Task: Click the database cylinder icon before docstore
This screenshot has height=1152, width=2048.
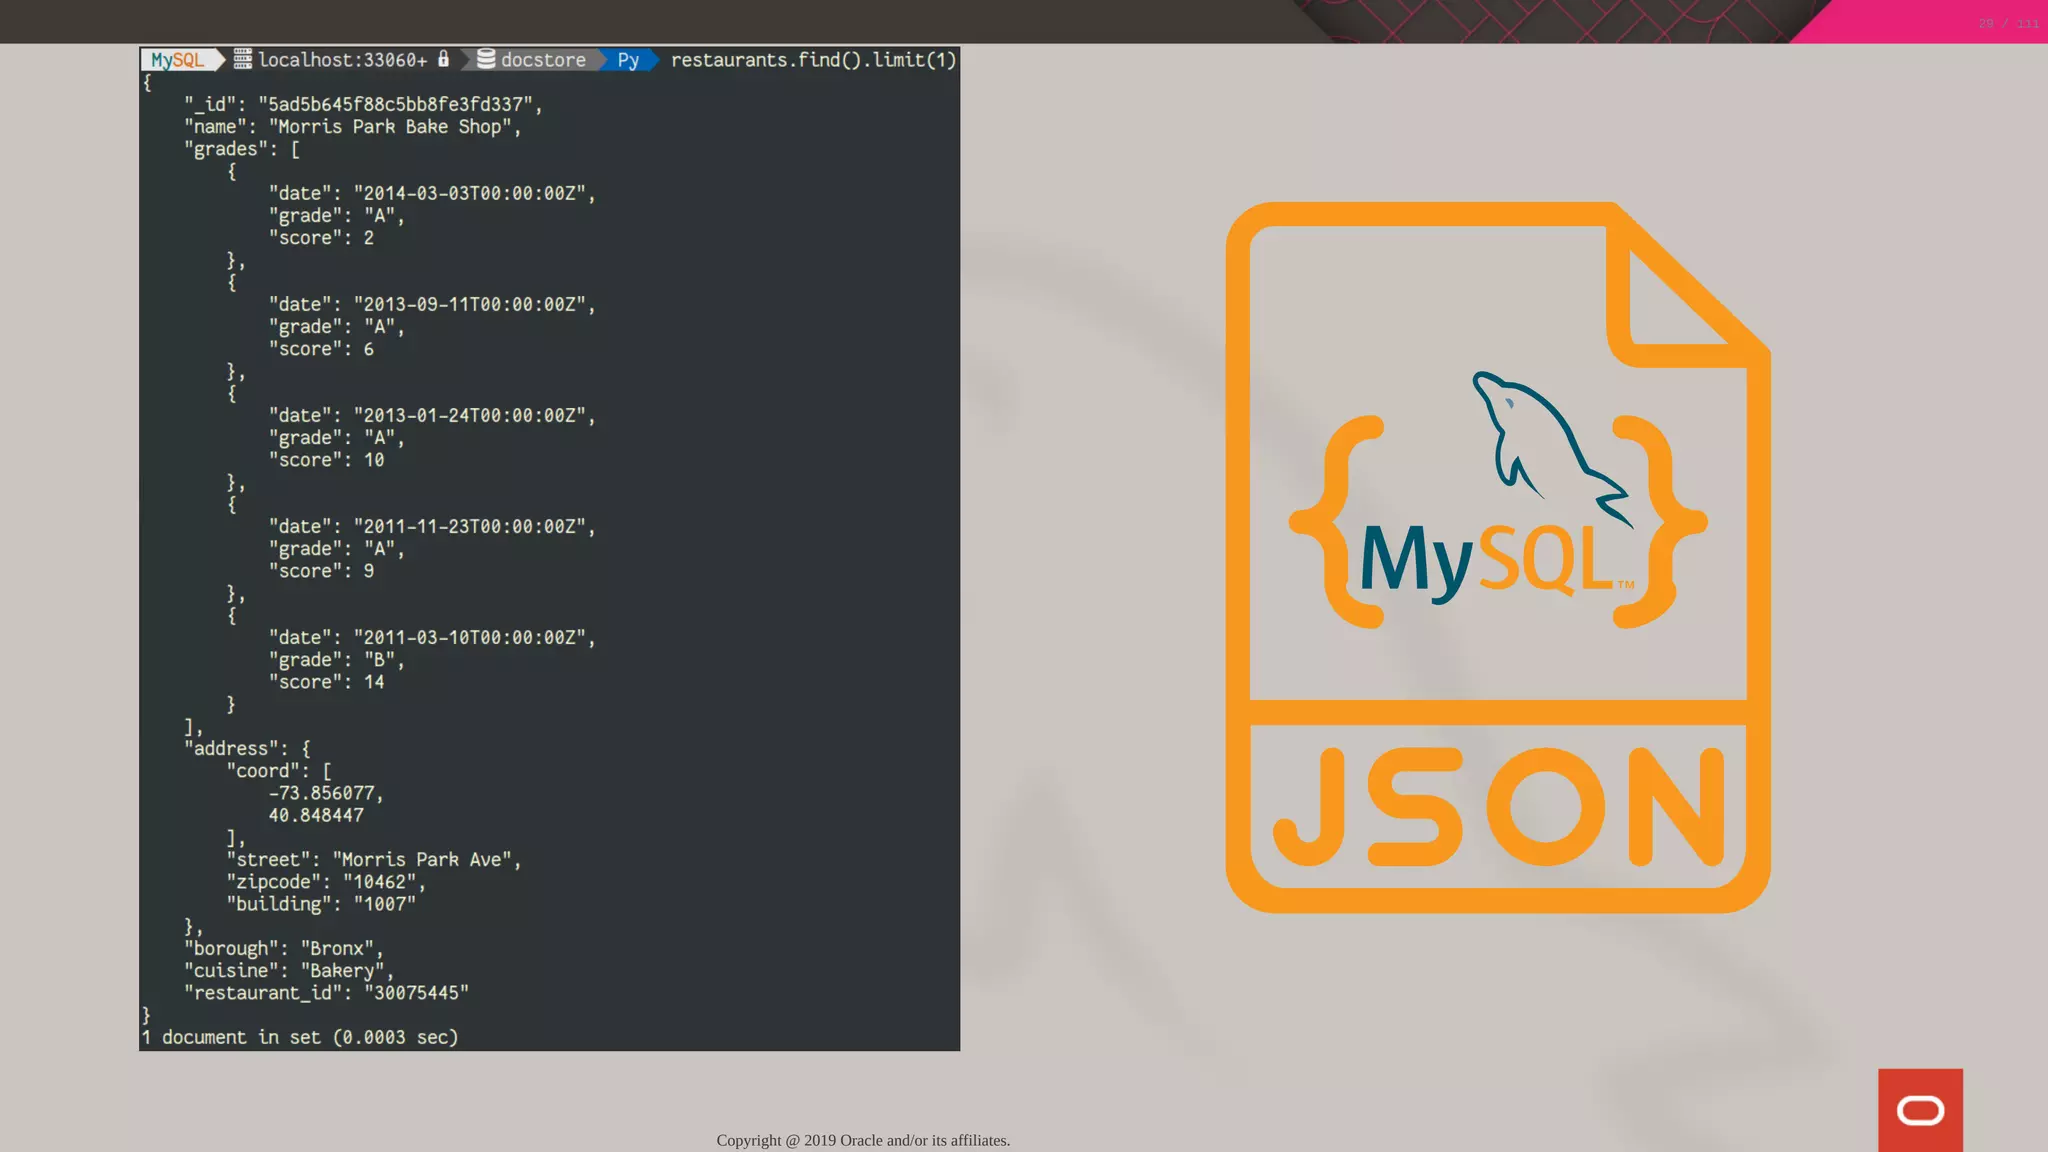Action: (486, 59)
